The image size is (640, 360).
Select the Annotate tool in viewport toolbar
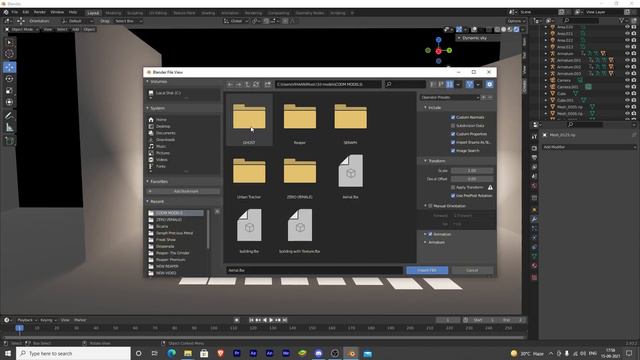coord(9,116)
